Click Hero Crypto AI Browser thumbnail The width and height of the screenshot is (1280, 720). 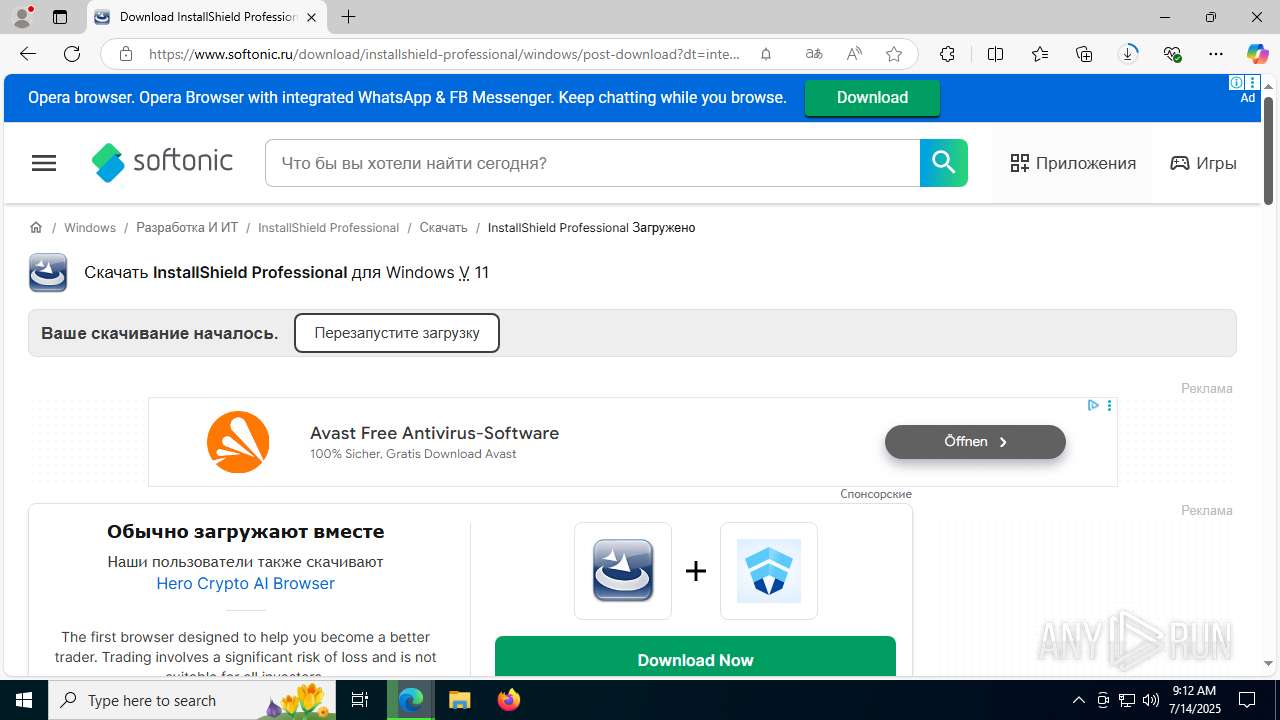[769, 571]
